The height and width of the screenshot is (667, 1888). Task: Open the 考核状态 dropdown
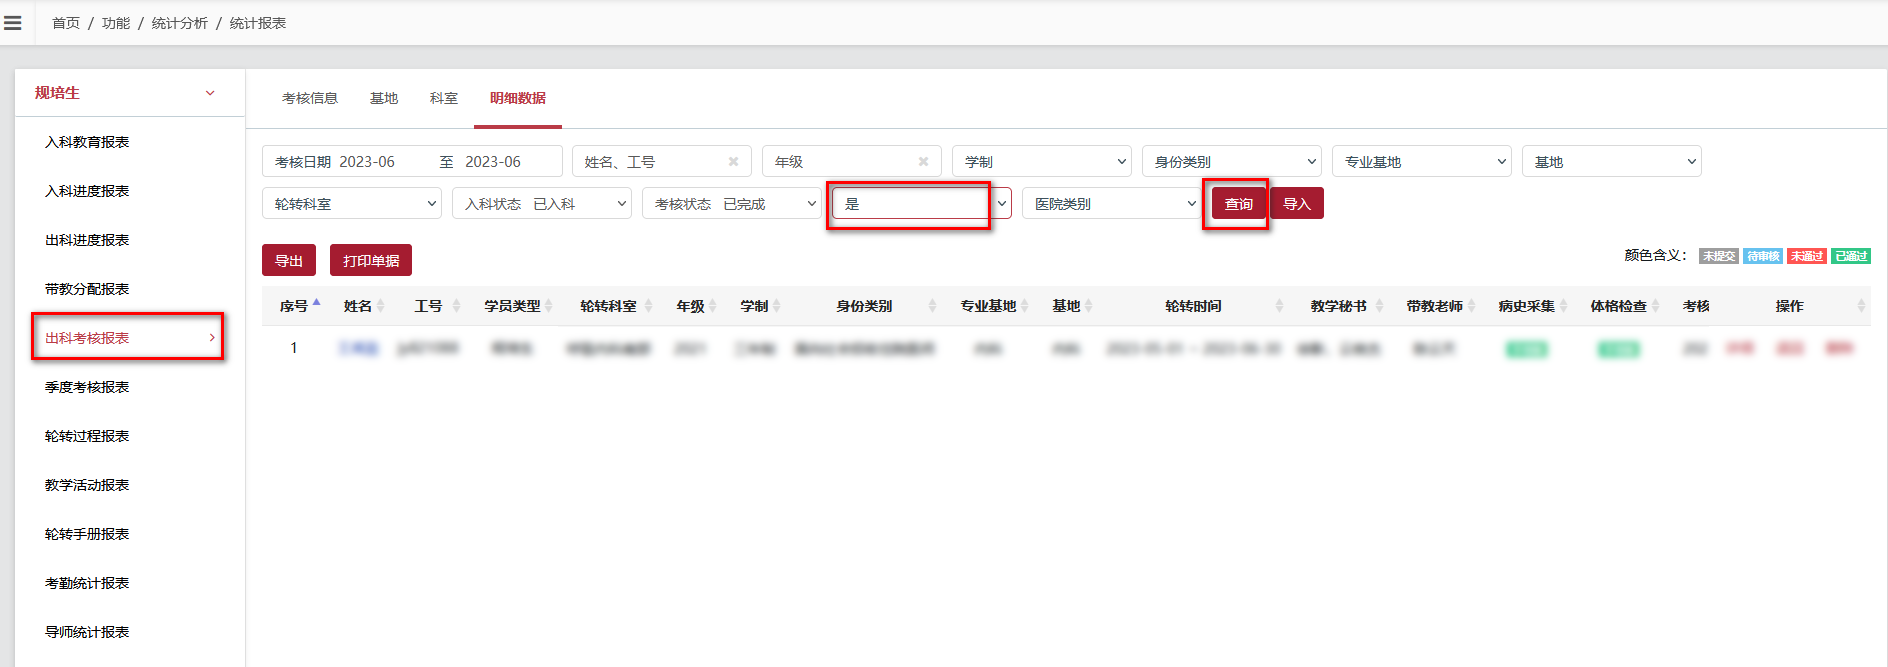tap(731, 204)
